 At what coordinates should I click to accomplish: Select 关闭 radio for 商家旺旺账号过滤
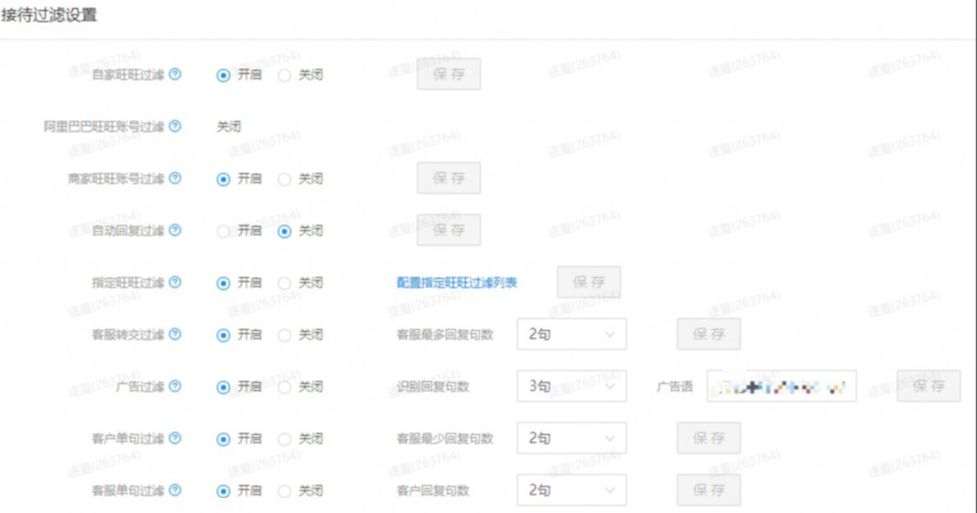tap(284, 180)
